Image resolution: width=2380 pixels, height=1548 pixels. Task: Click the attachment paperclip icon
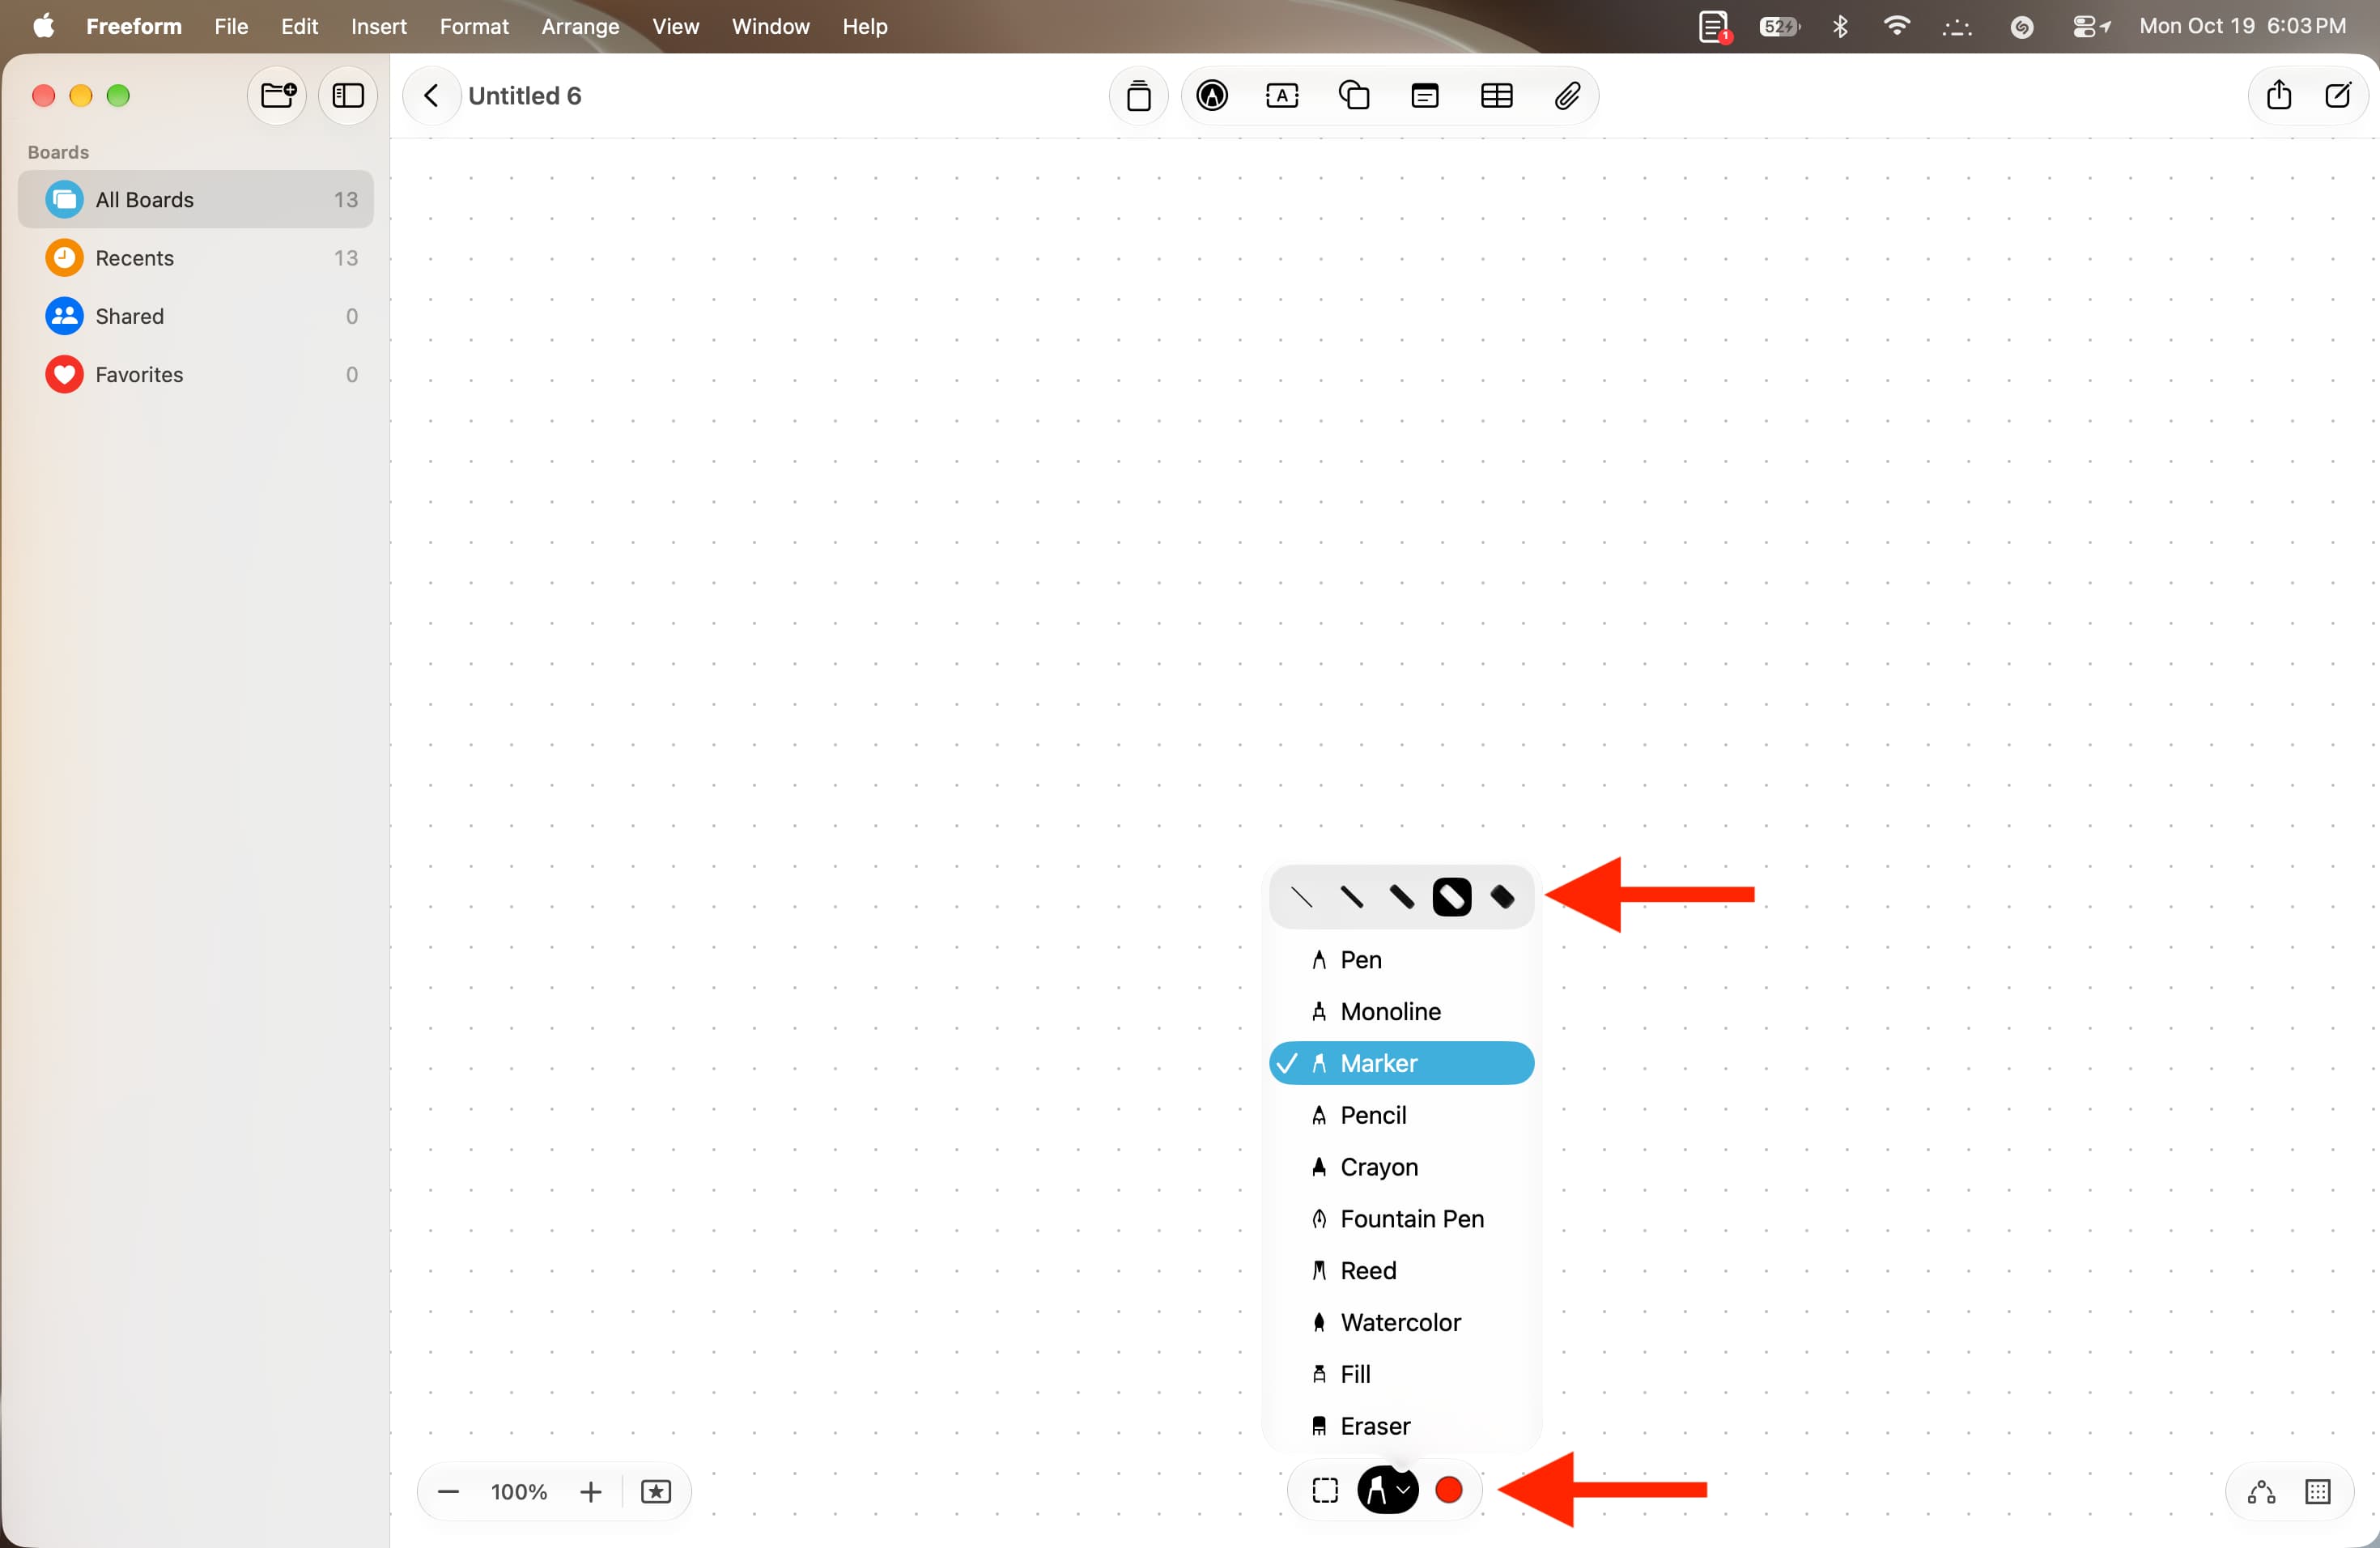click(1567, 96)
